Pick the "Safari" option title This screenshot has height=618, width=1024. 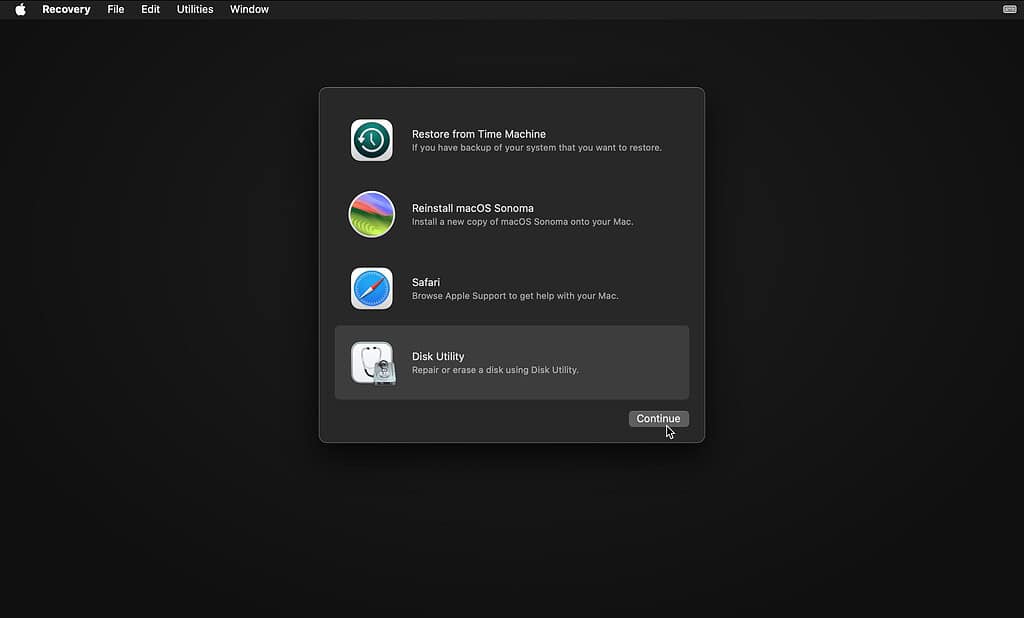tap(426, 282)
